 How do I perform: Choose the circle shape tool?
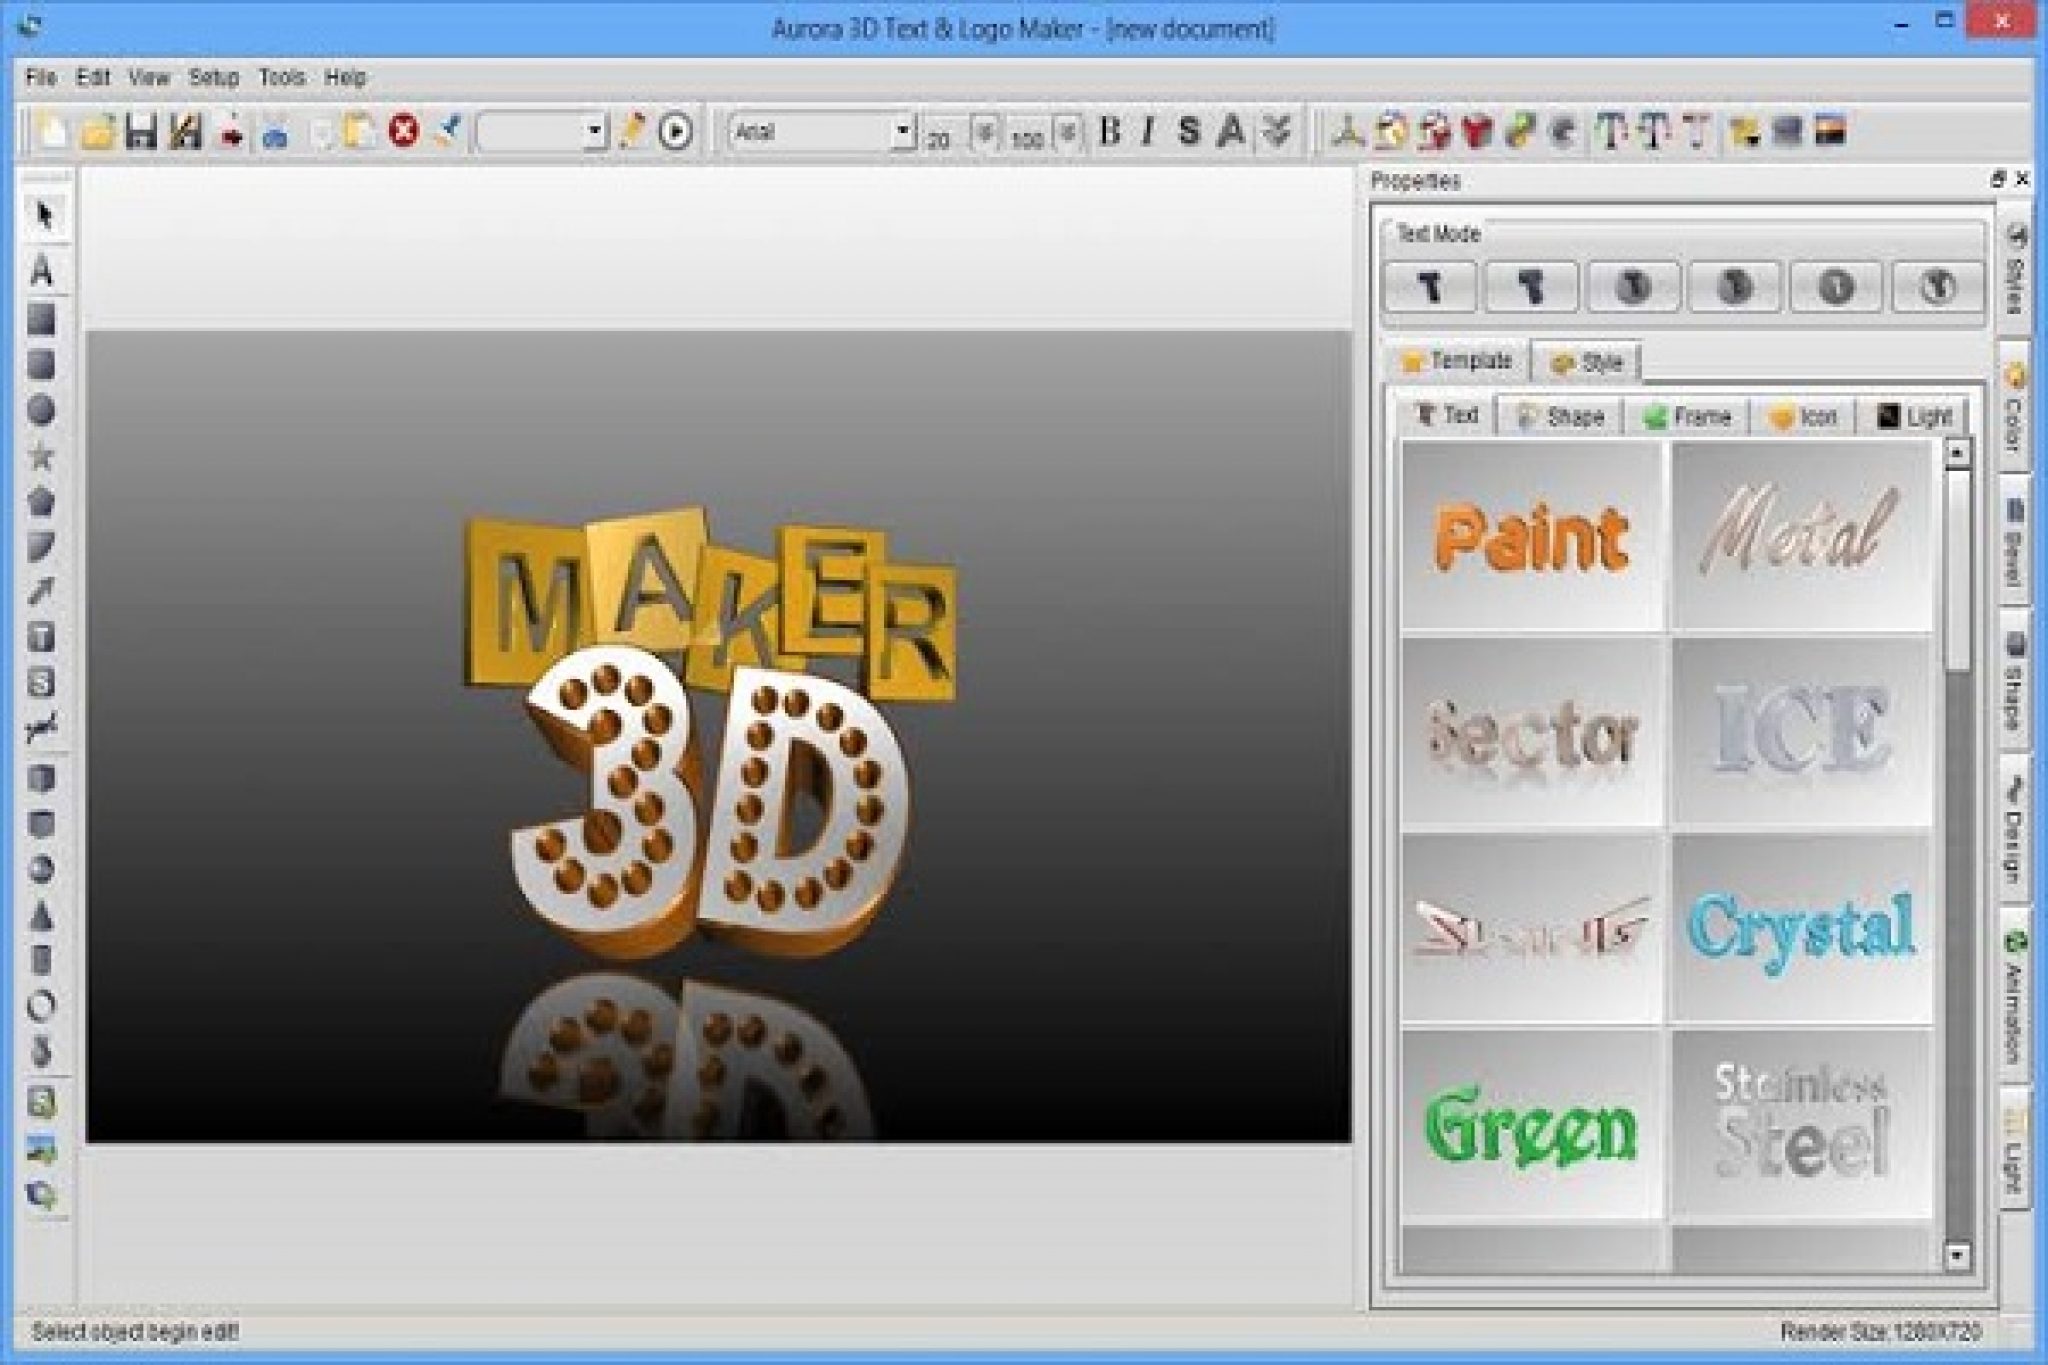pos(41,411)
